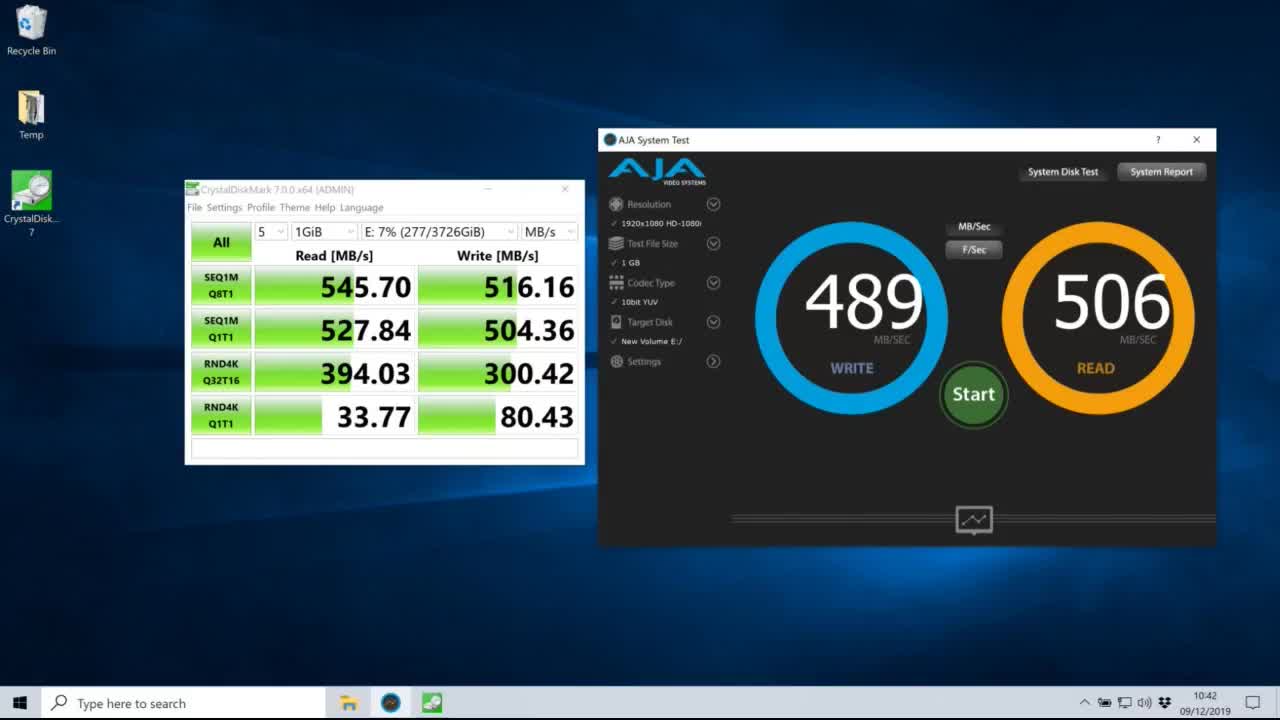Image resolution: width=1280 pixels, height=720 pixels.
Task: Expand the AJA Settings arrow
Action: (713, 361)
